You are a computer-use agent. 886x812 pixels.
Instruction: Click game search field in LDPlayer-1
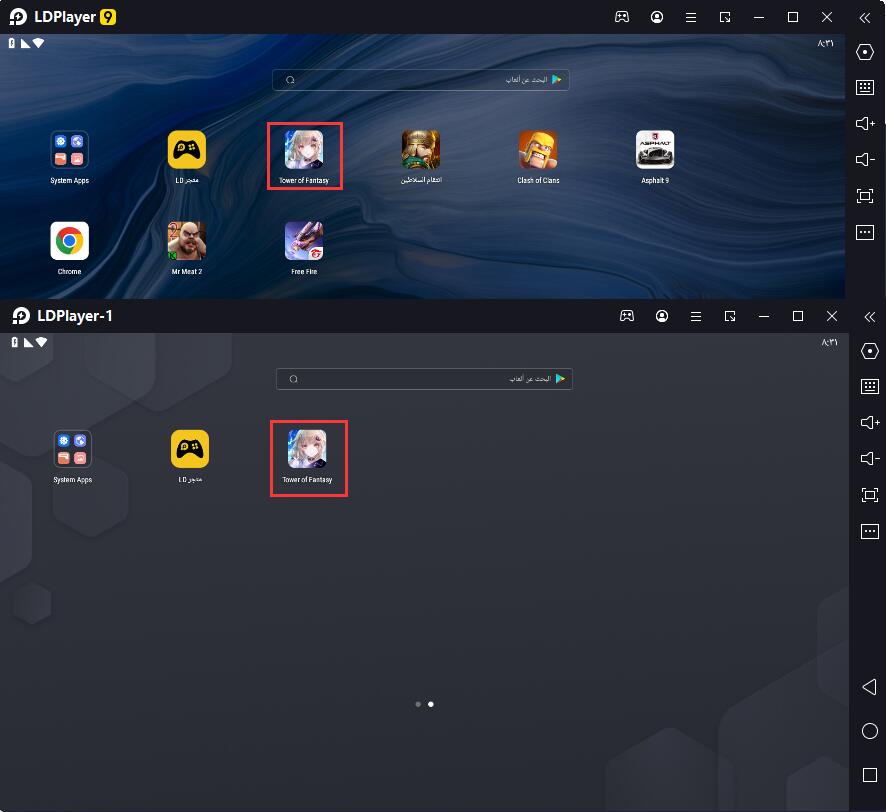pos(424,379)
